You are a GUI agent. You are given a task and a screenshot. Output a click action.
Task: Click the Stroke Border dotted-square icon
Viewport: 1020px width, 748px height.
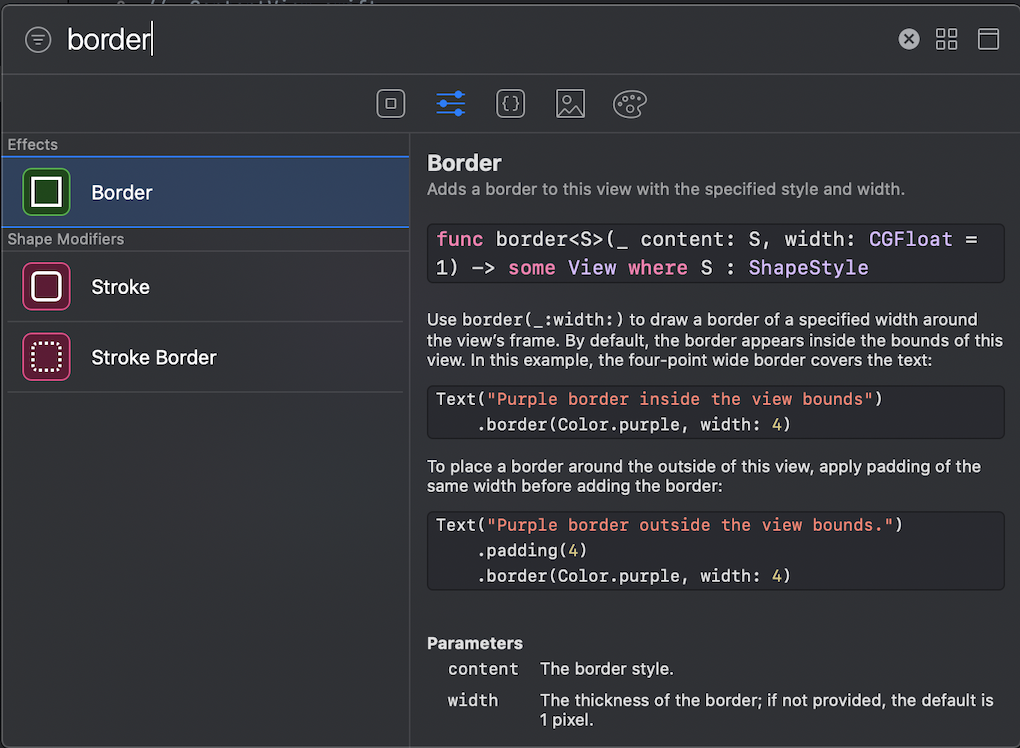pos(46,357)
